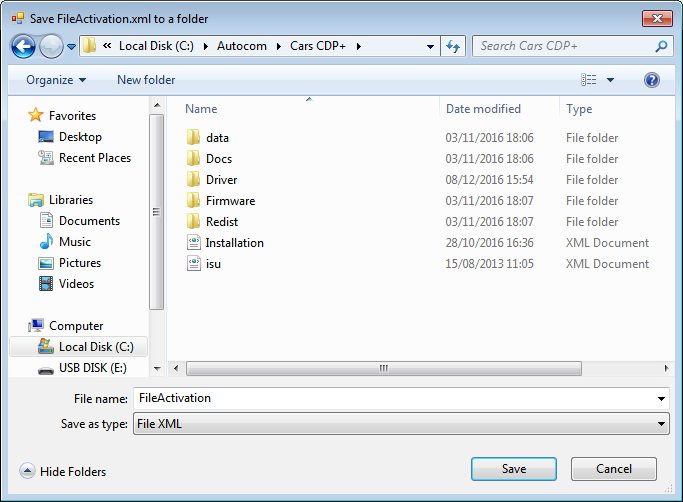The height and width of the screenshot is (502, 683).
Task: Click the Firmware folder icon
Action: [193, 200]
